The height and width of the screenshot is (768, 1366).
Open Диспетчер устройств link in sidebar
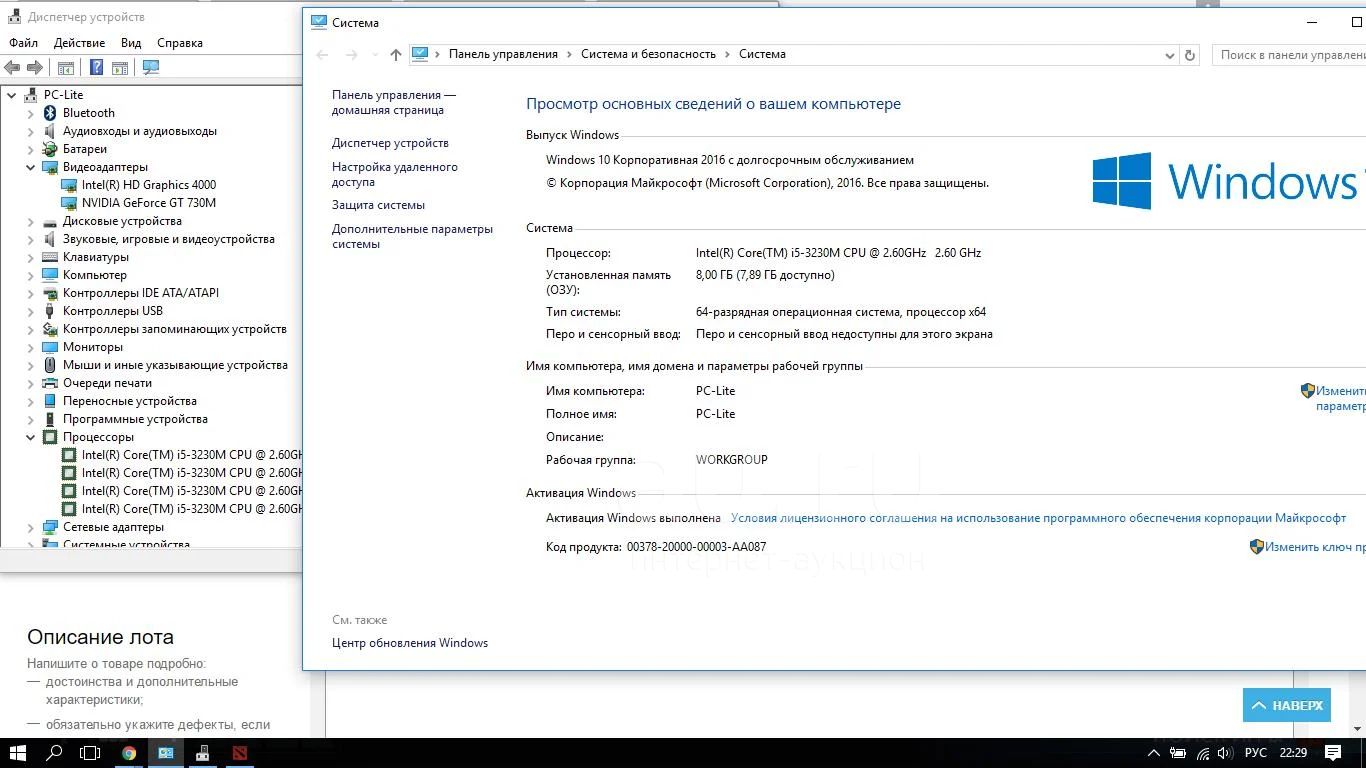[x=390, y=143]
